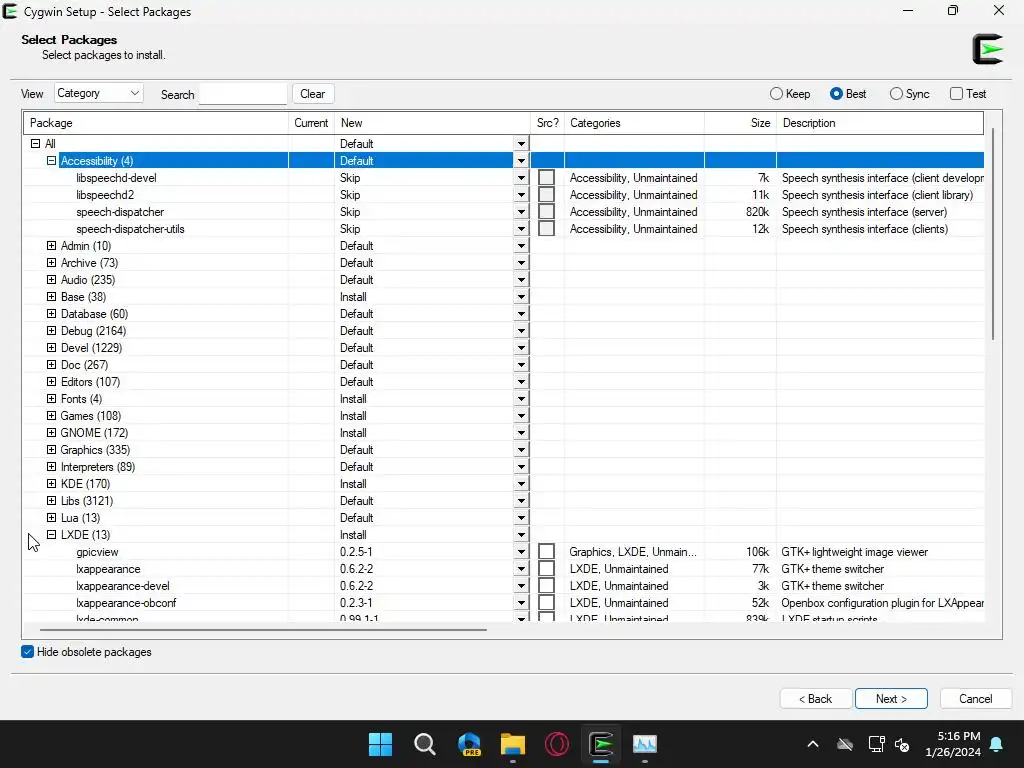Click Description column header
Image resolution: width=1024 pixels, height=768 pixels.
pyautogui.click(x=880, y=123)
